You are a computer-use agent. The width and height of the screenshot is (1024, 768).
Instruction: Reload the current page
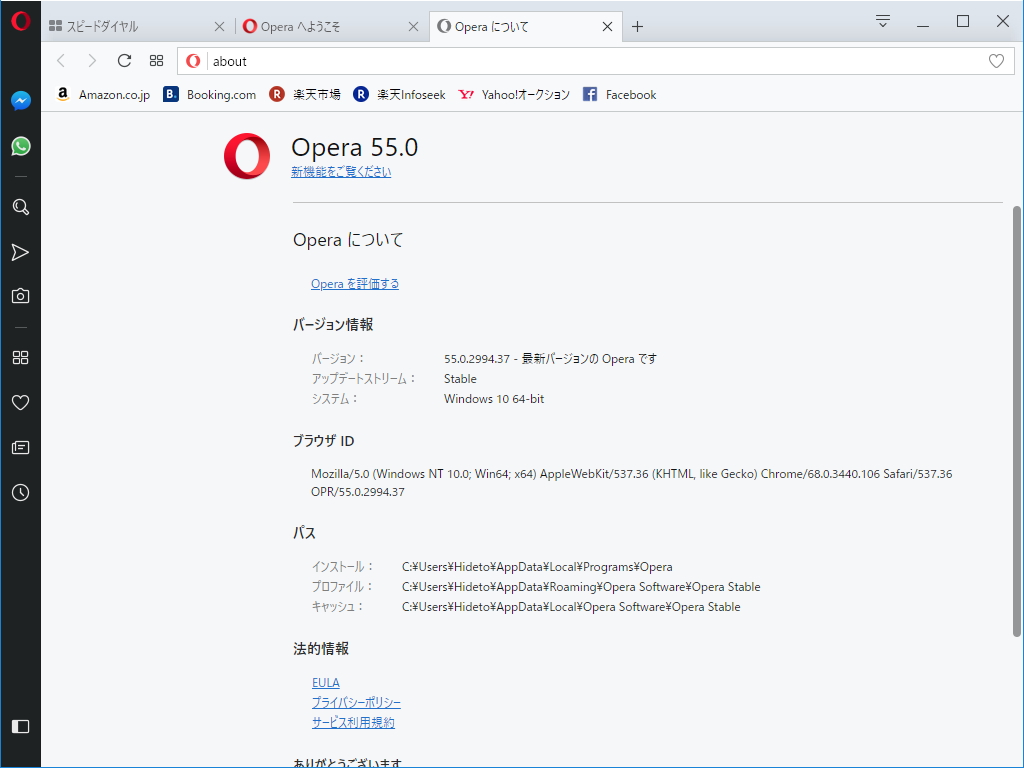click(x=123, y=61)
